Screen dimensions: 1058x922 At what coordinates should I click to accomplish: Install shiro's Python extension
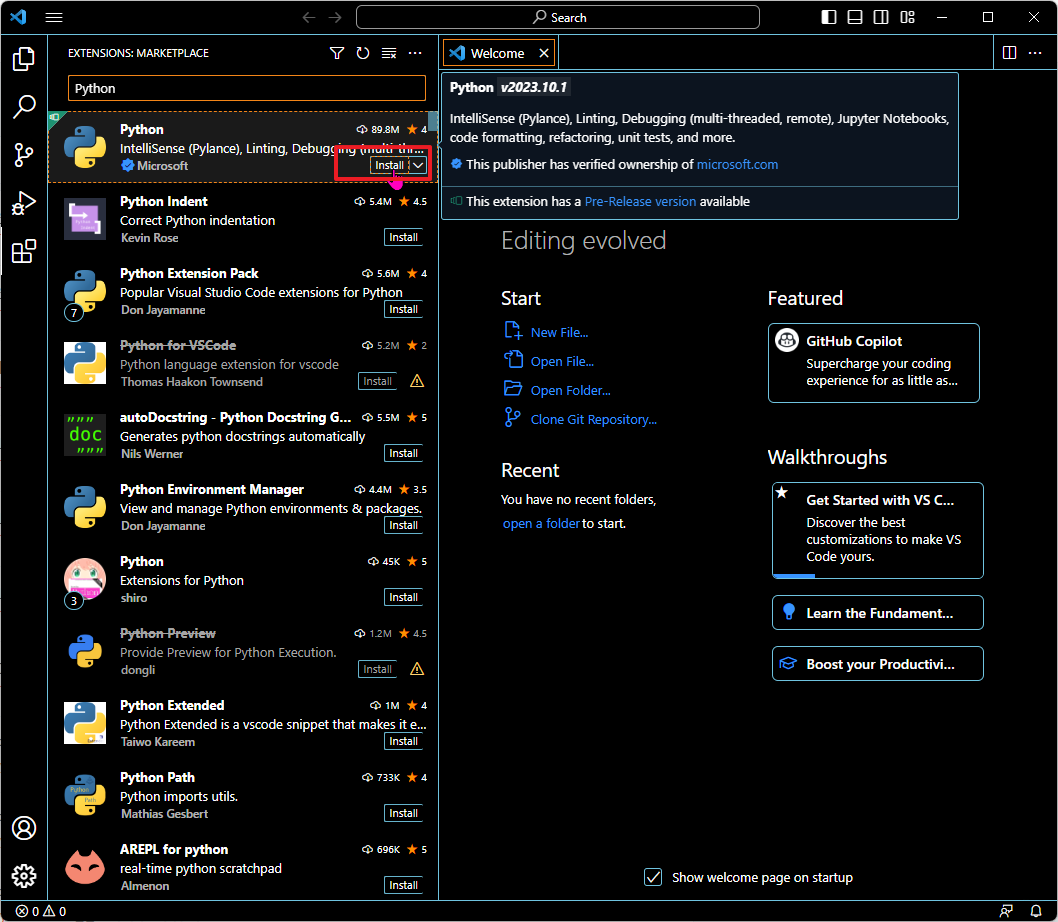click(403, 597)
